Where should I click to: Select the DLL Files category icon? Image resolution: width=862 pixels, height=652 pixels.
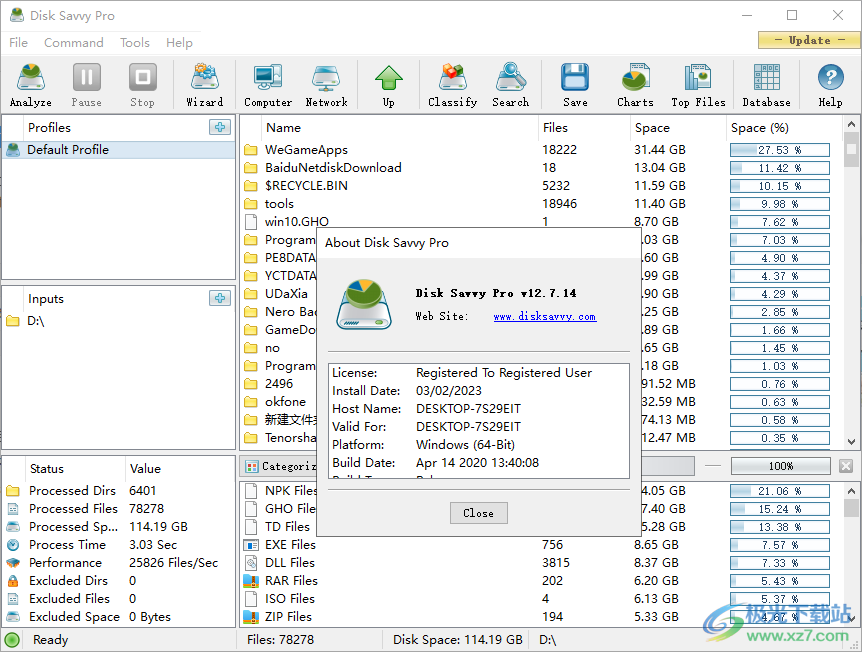coord(251,562)
